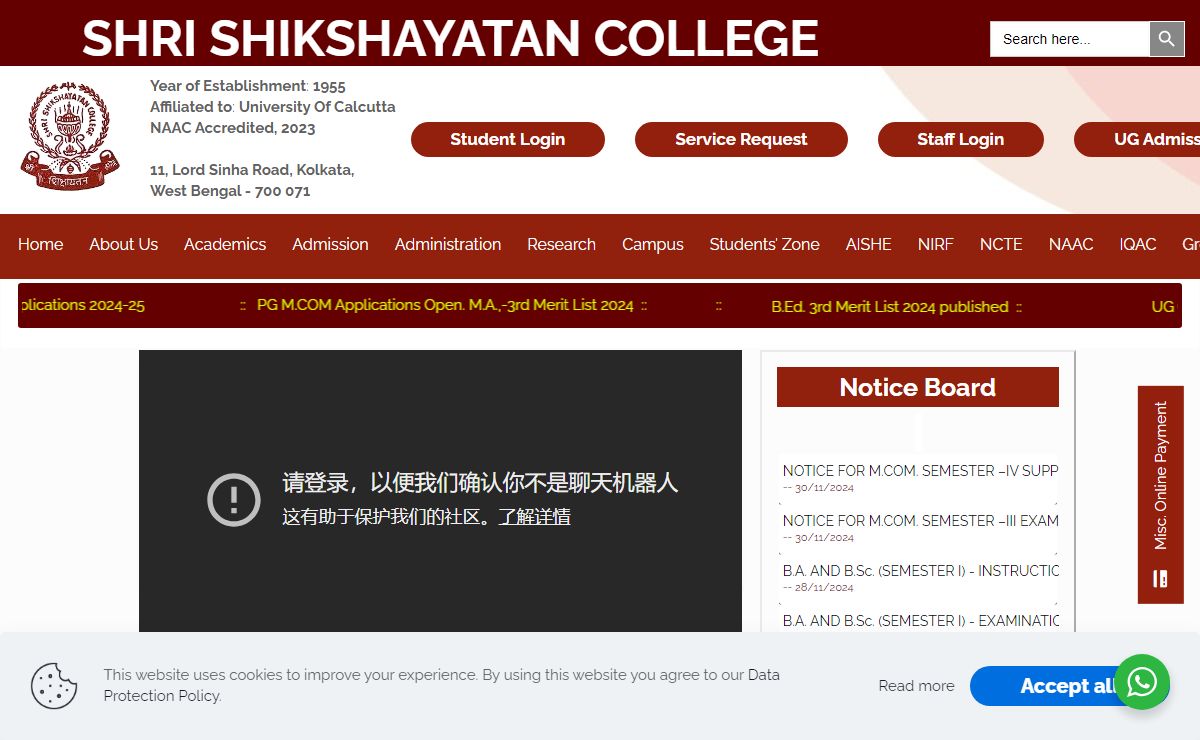Click the exclamation alert icon in video panel

(234, 499)
